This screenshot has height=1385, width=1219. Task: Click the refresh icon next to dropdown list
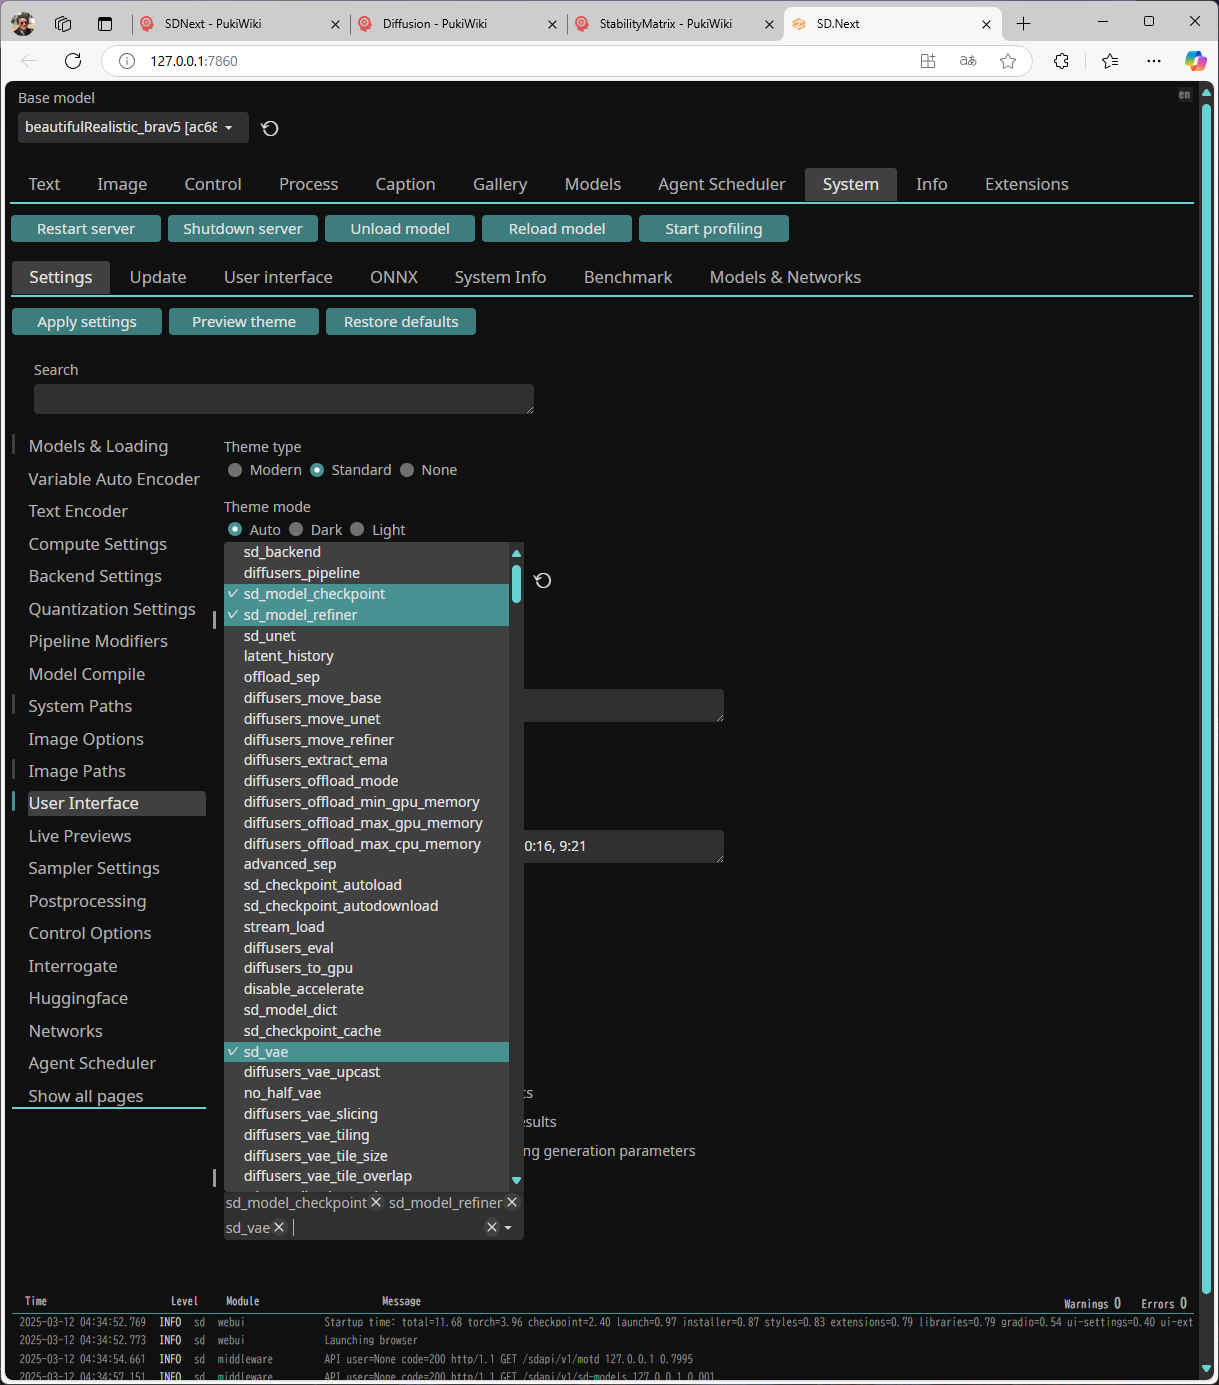click(543, 581)
